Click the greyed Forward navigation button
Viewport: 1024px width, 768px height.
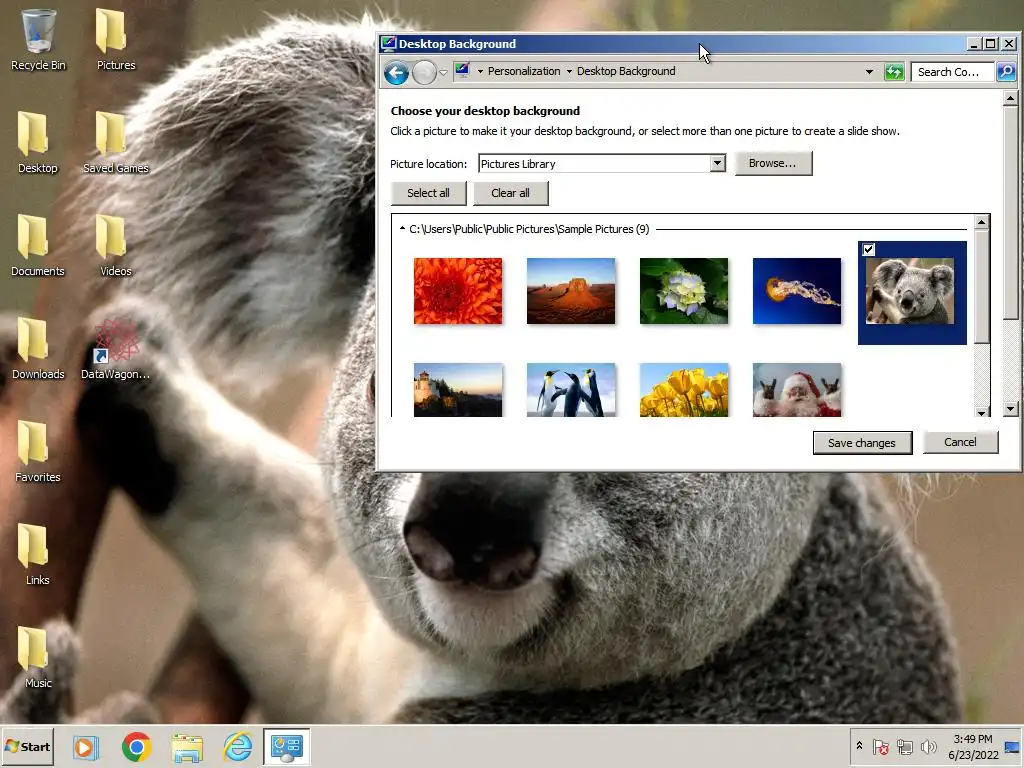coord(424,72)
